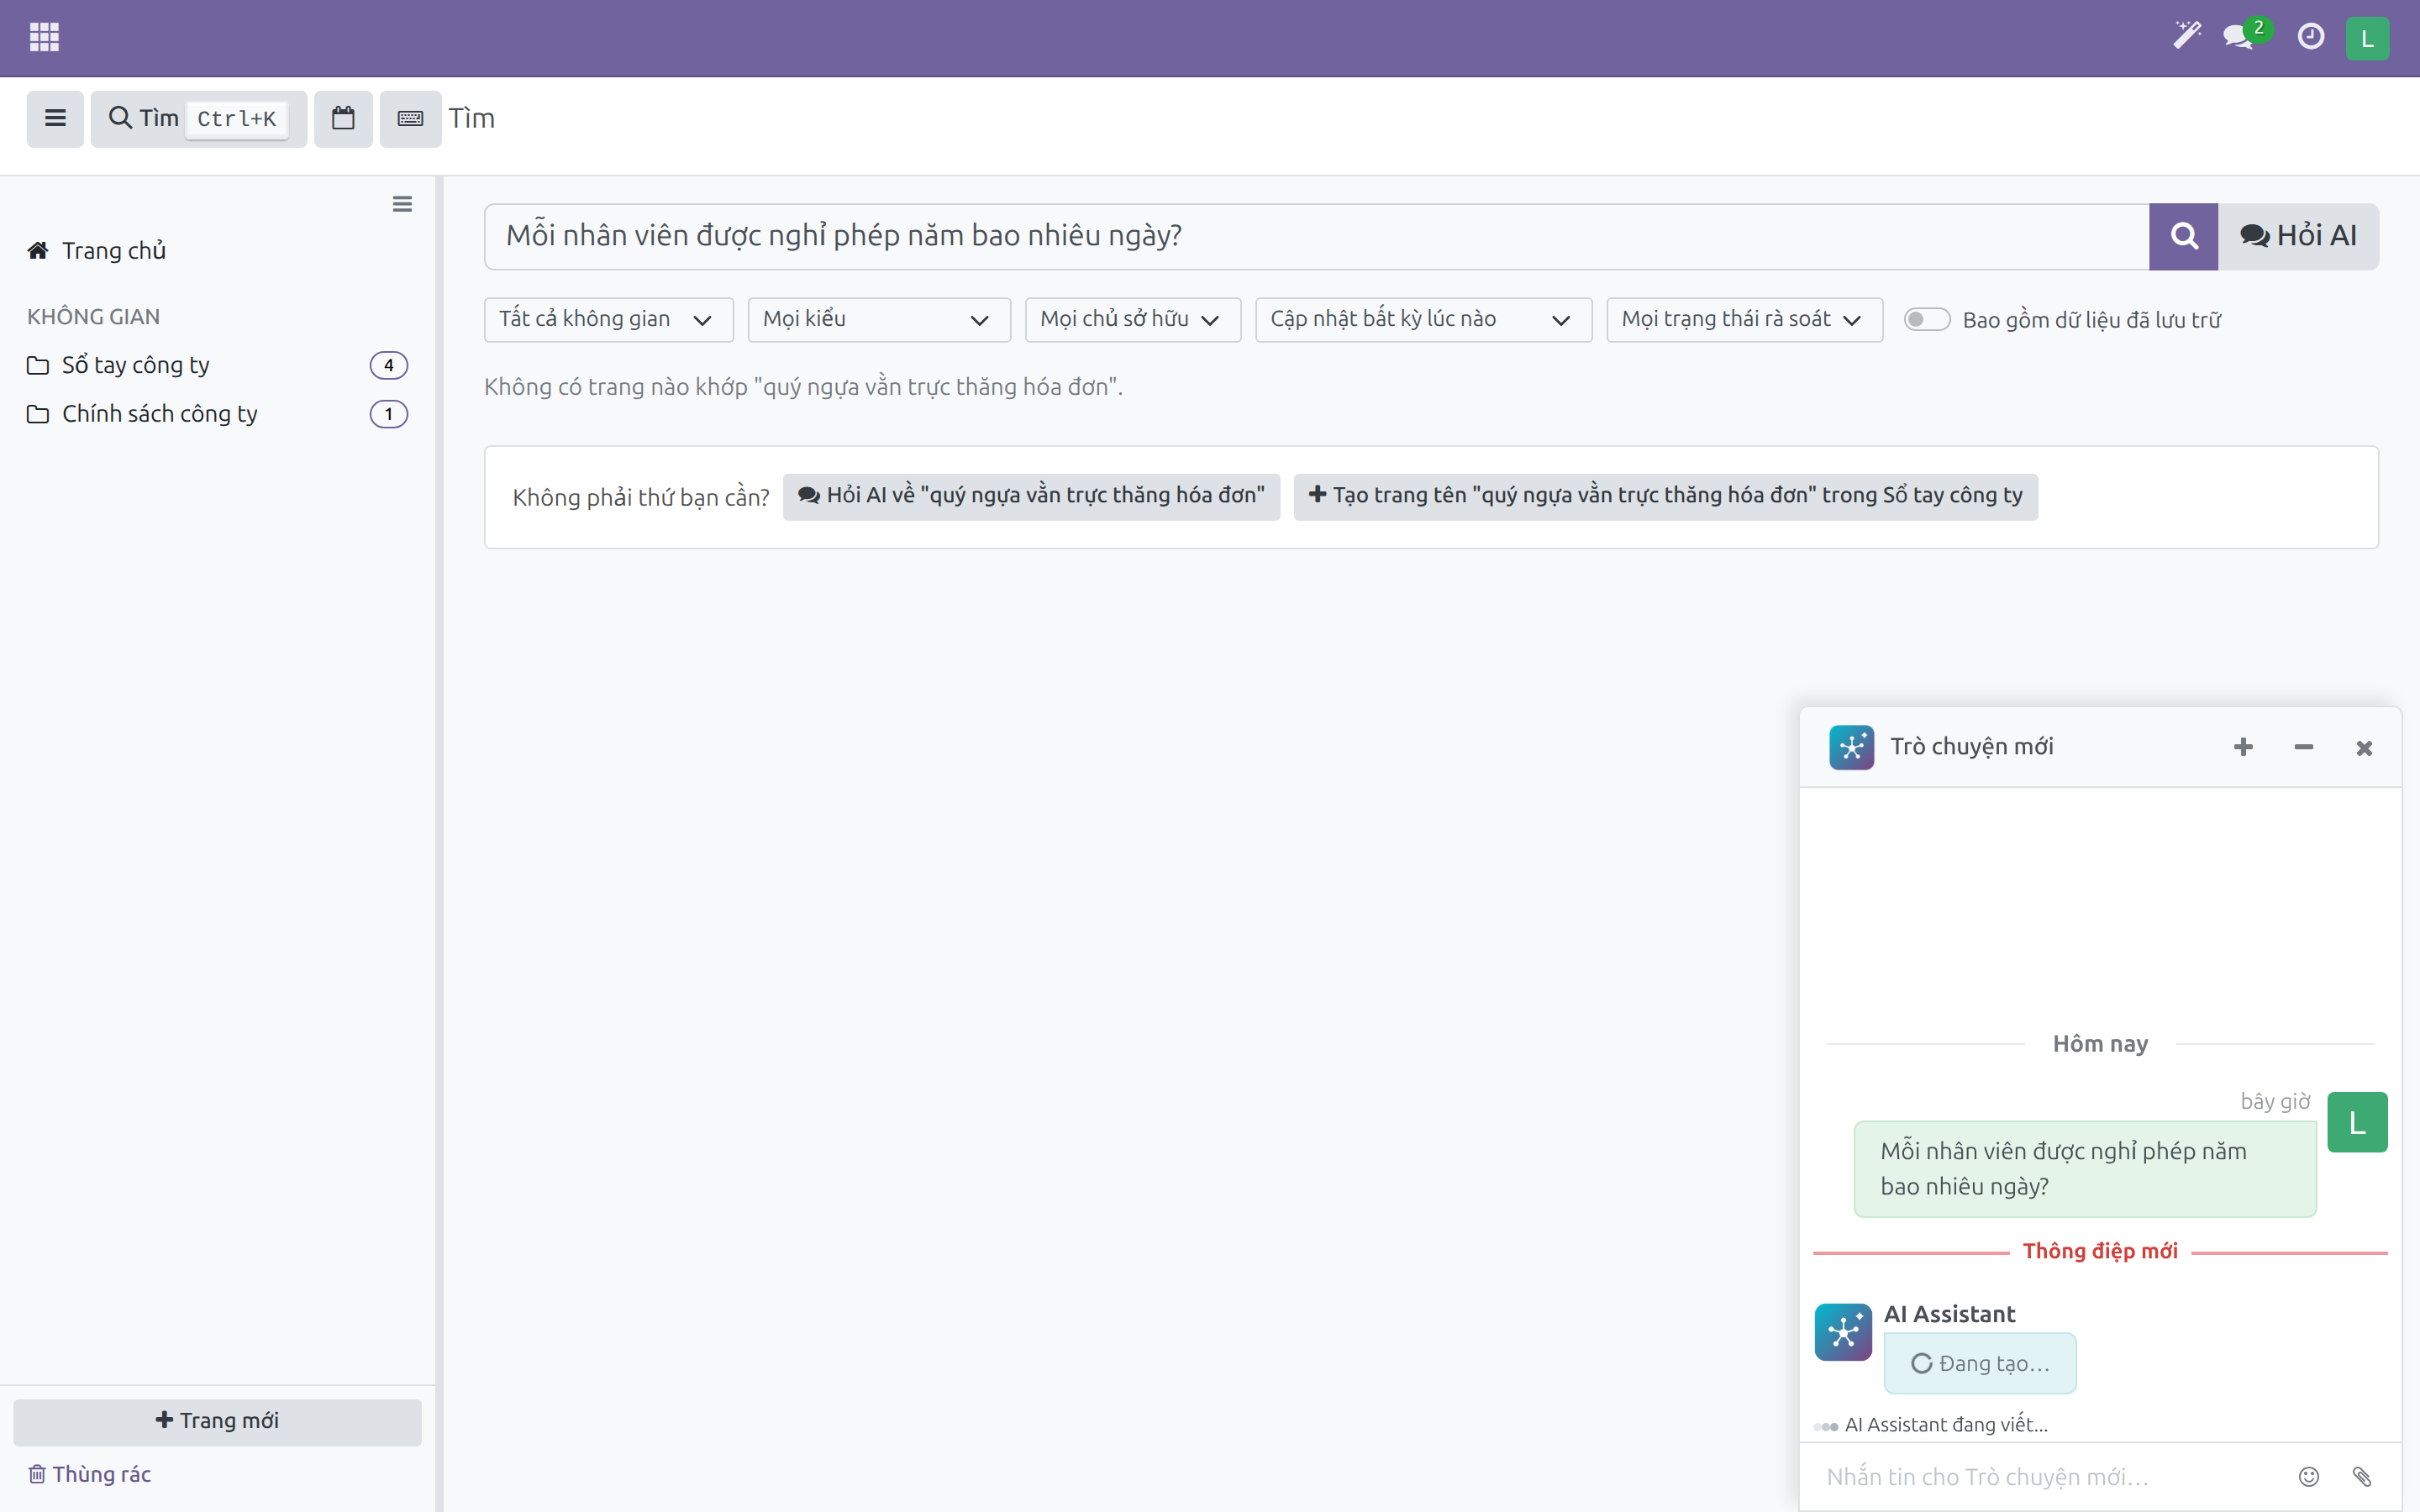The width and height of the screenshot is (2420, 1512).
Task: Expand the 'Tất cả không gian' dropdown
Action: 608,319
